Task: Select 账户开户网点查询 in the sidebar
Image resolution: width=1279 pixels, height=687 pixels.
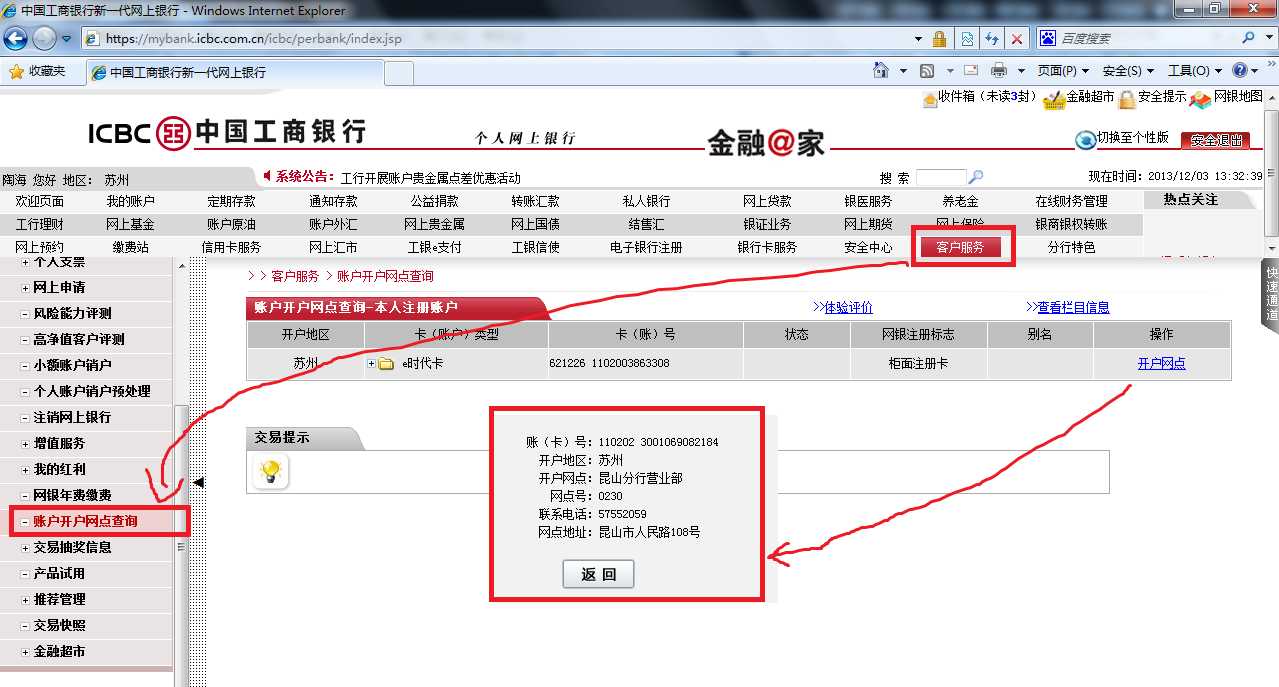Action: [x=85, y=521]
